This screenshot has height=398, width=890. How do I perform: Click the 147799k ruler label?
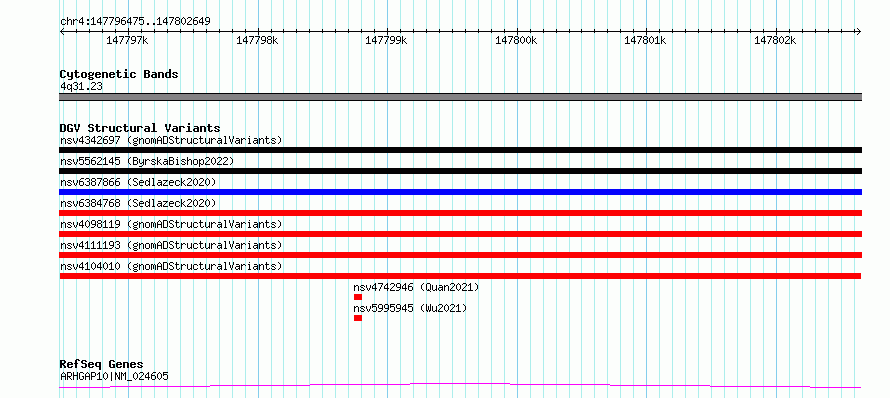coord(387,41)
